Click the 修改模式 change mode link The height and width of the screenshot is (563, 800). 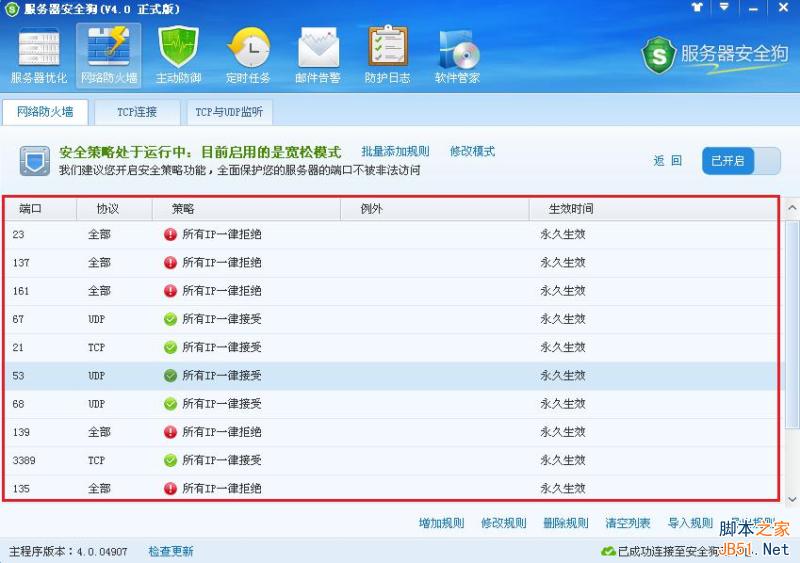[x=472, y=151]
